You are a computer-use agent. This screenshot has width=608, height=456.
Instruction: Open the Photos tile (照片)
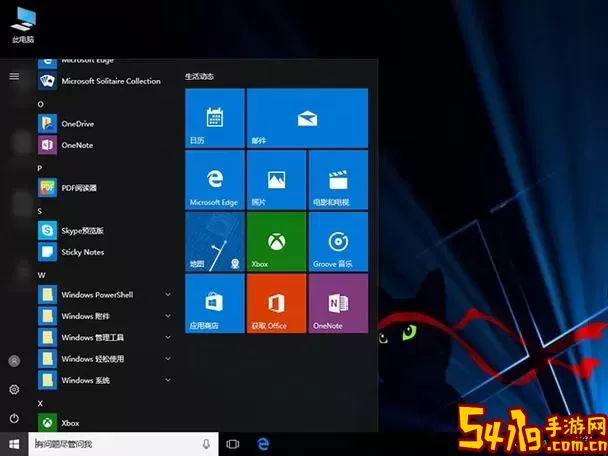(276, 180)
